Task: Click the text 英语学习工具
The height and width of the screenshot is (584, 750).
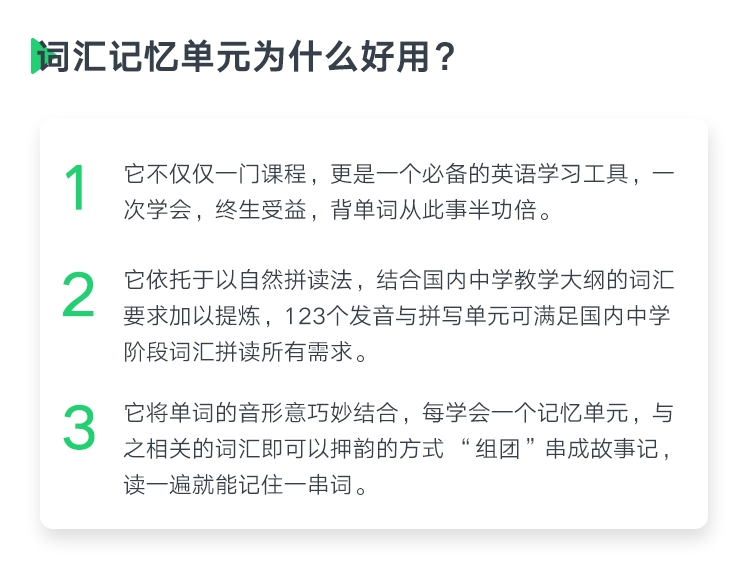Action: point(560,174)
